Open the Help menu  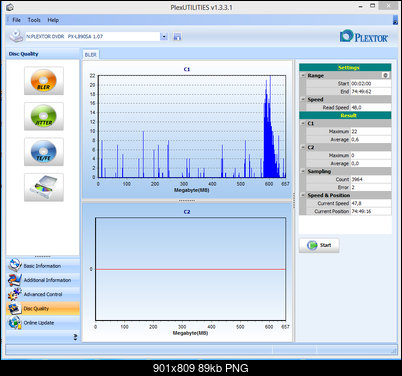point(53,20)
